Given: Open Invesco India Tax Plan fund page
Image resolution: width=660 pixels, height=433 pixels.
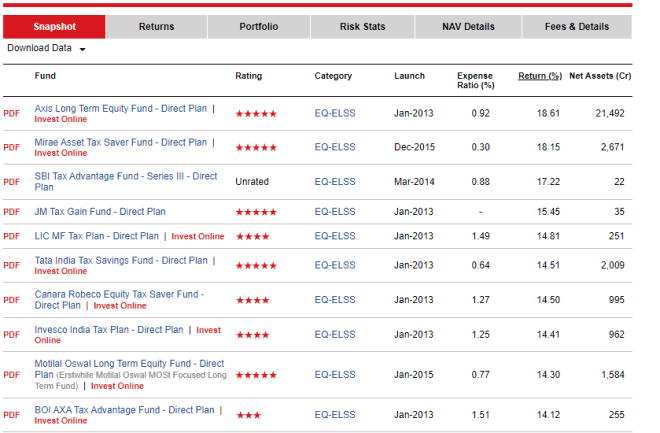Looking at the screenshot, I should point(109,329).
